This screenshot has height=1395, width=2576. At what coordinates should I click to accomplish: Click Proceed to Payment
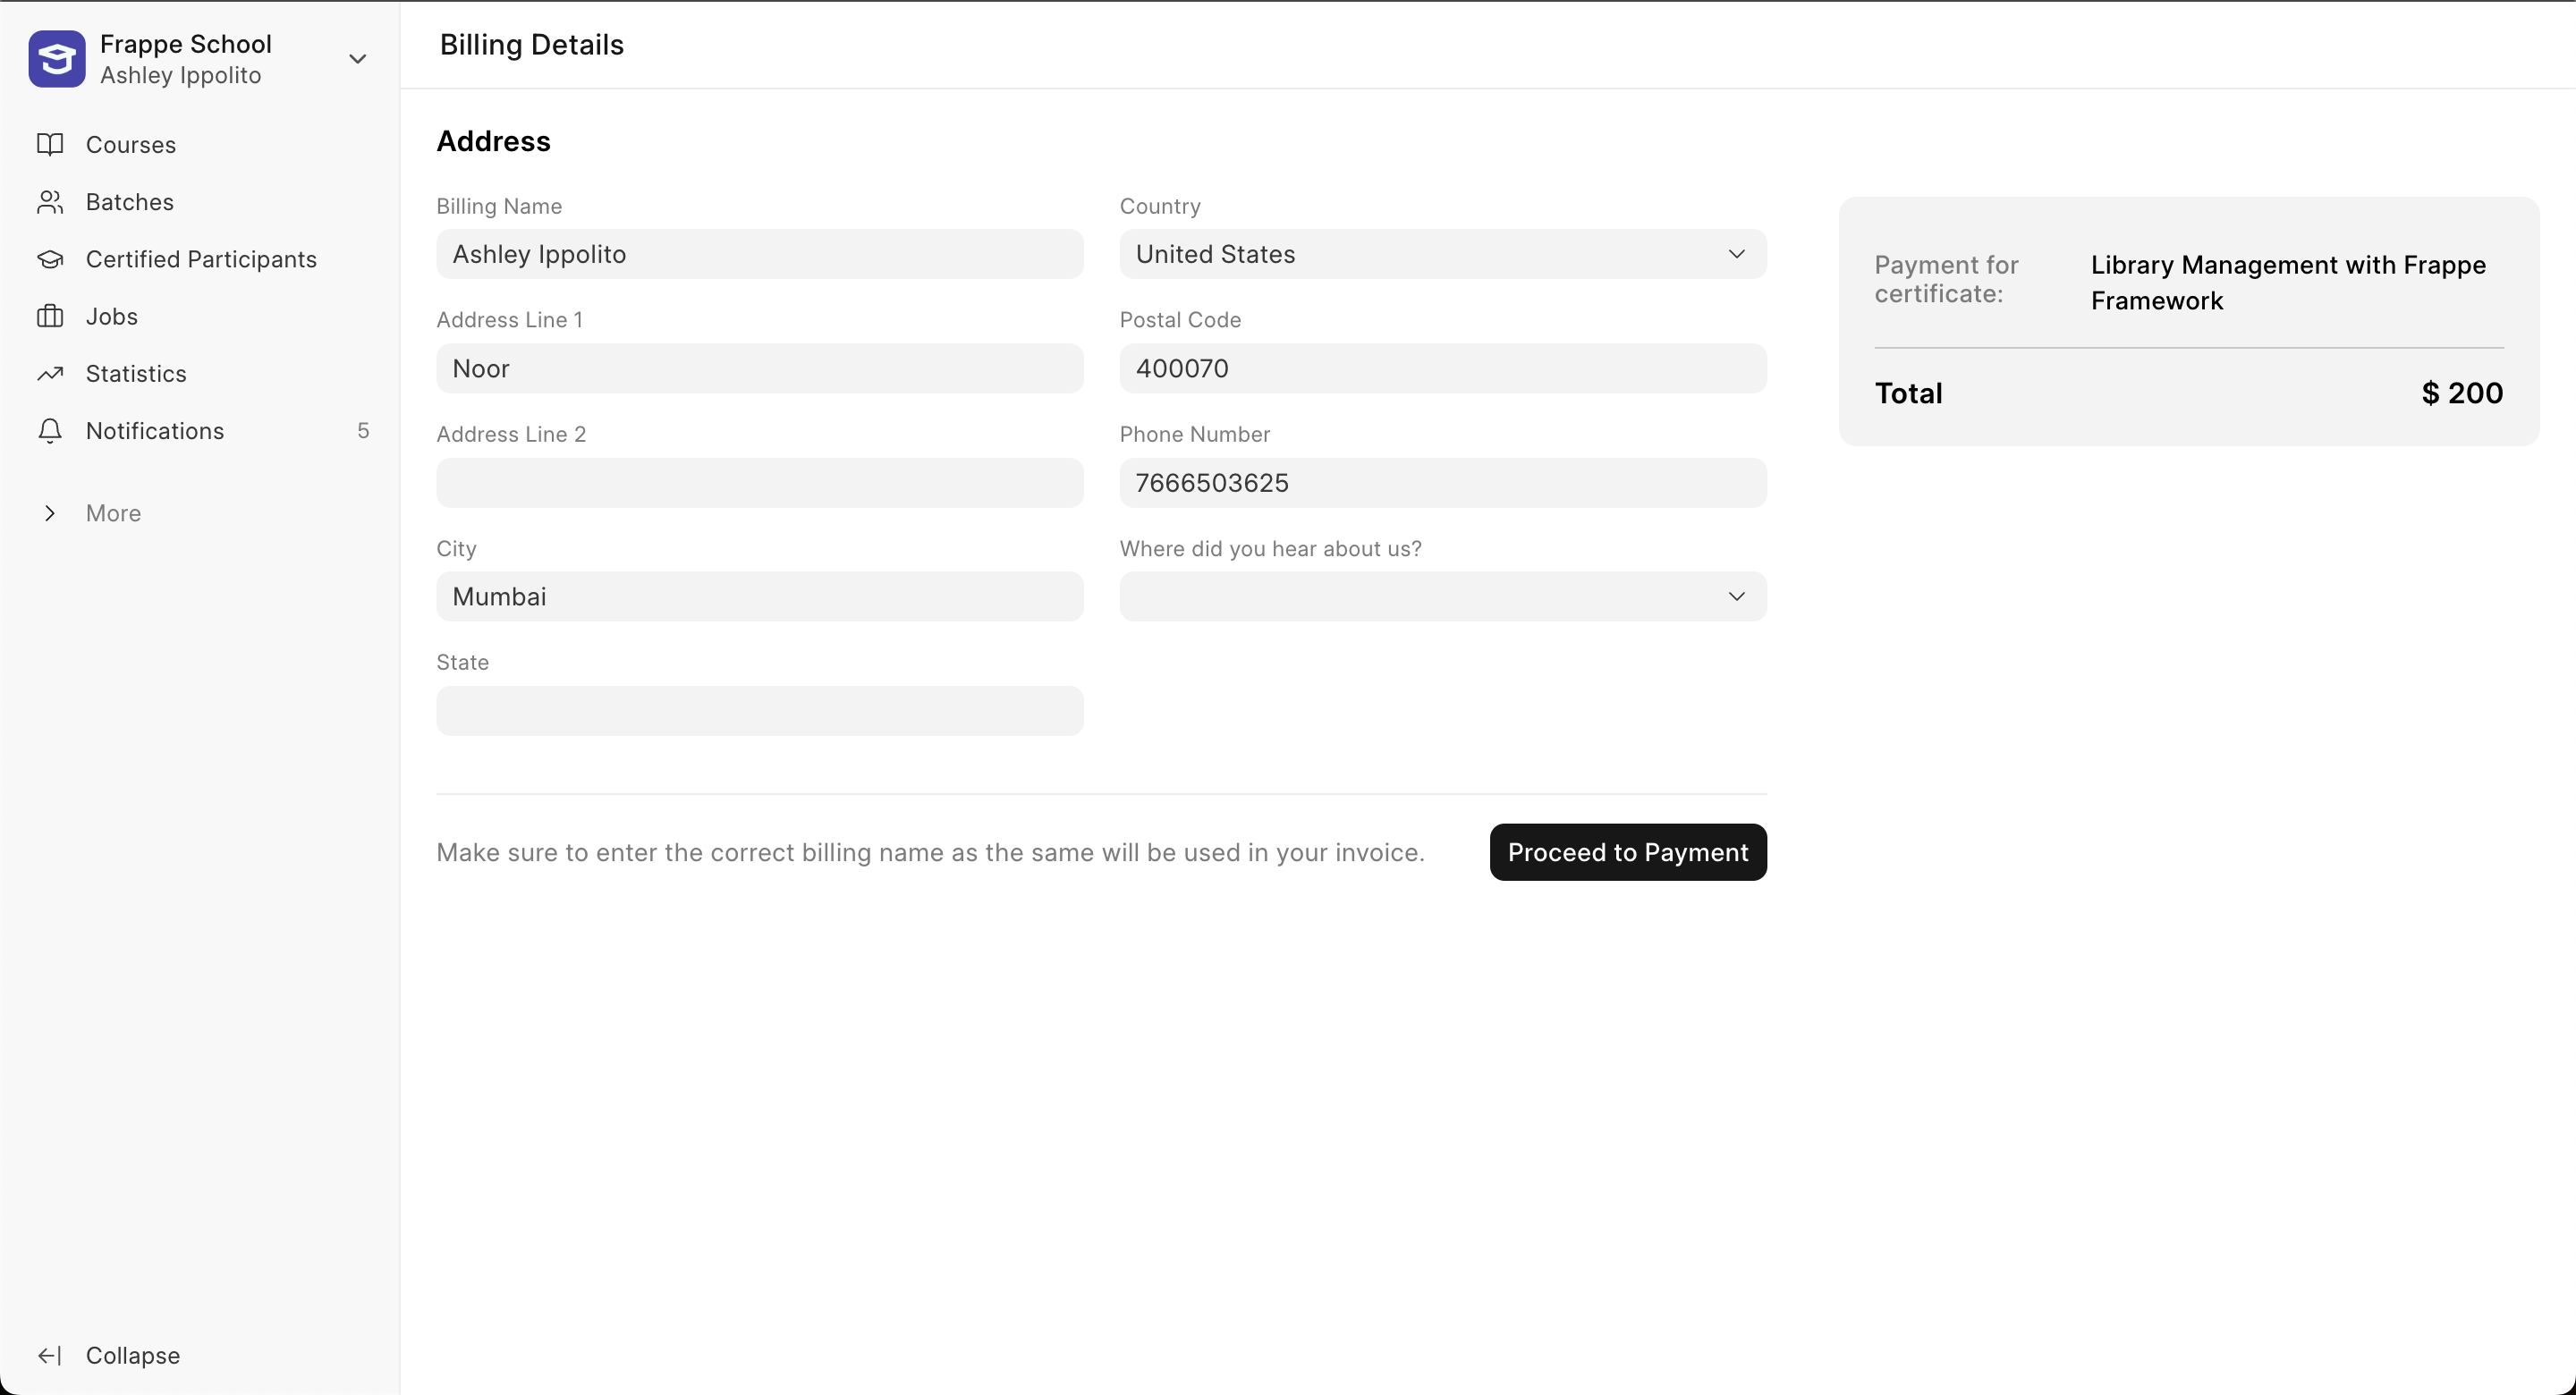(1627, 852)
